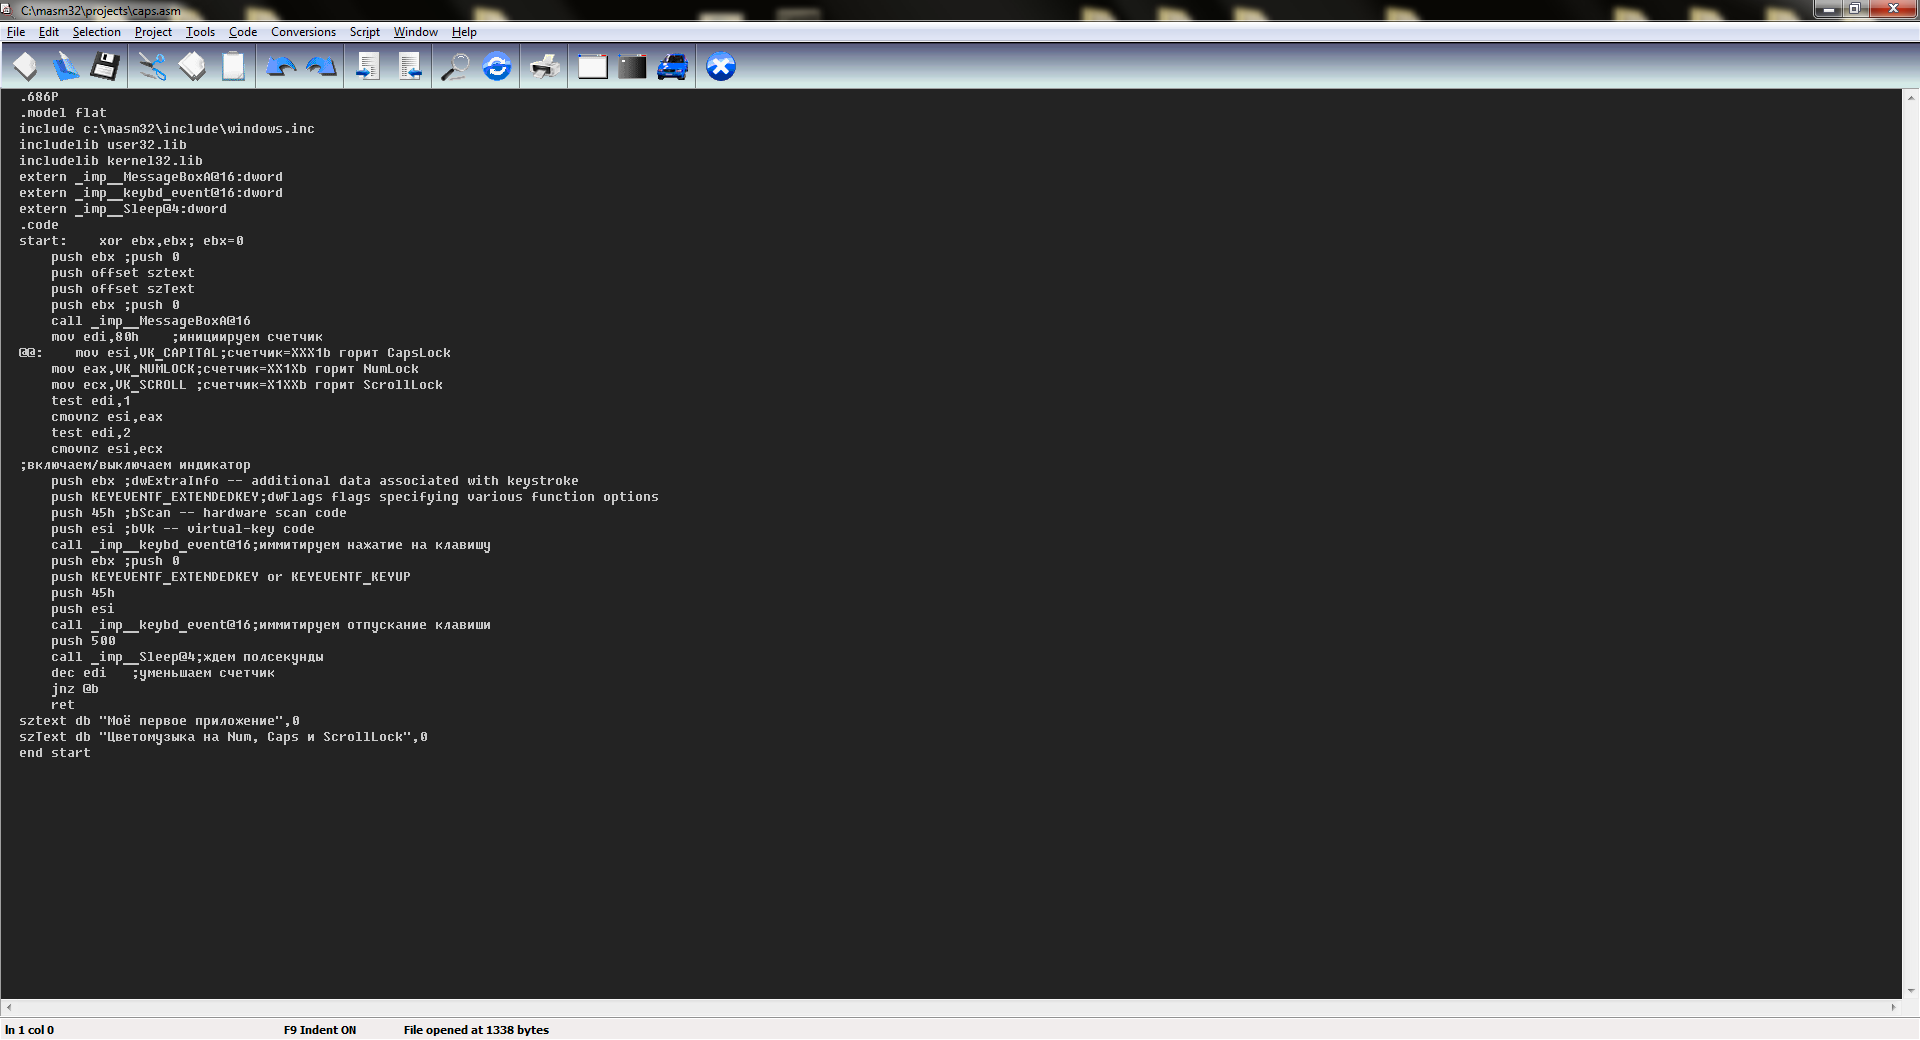Save file using floppy disk icon
This screenshot has width=1920, height=1040.
pos(105,67)
